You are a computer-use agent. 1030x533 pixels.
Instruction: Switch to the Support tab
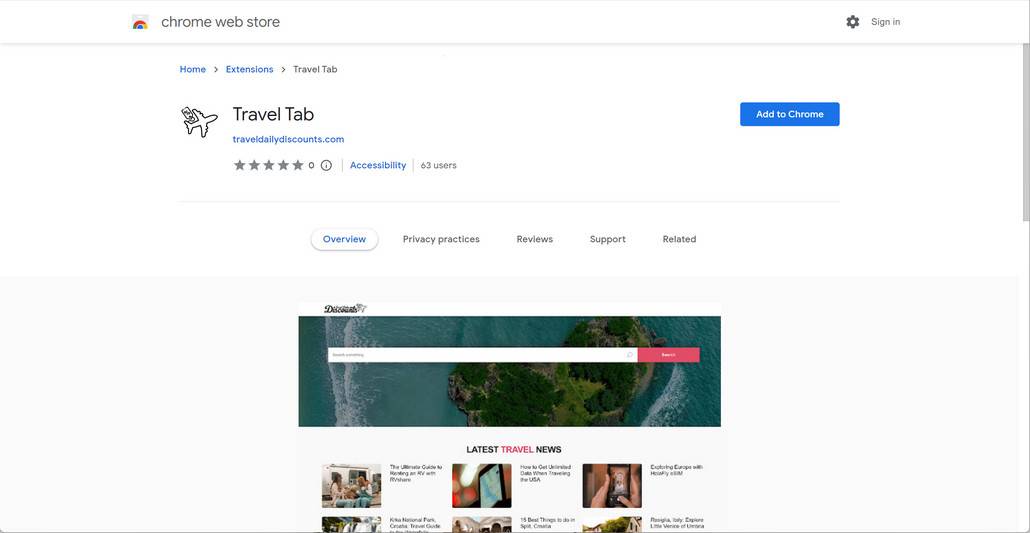pos(608,239)
